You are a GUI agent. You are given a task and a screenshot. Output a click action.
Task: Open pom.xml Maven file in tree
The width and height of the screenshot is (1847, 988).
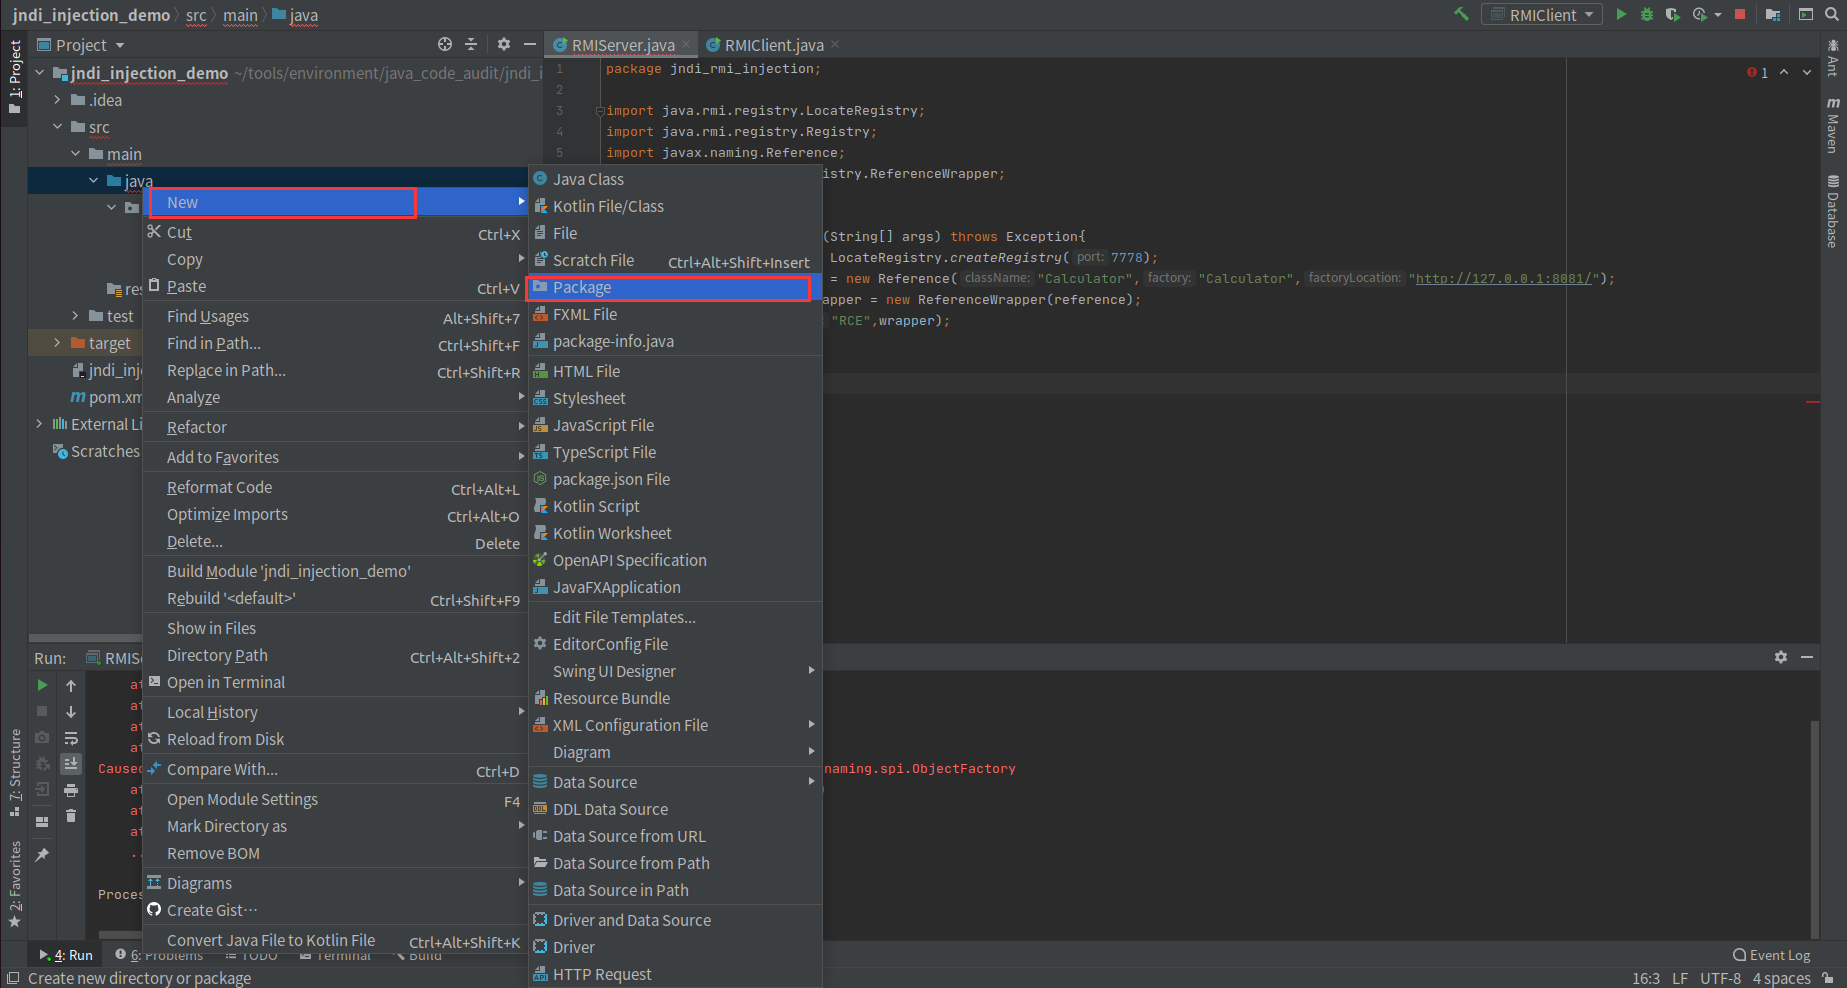(x=106, y=397)
